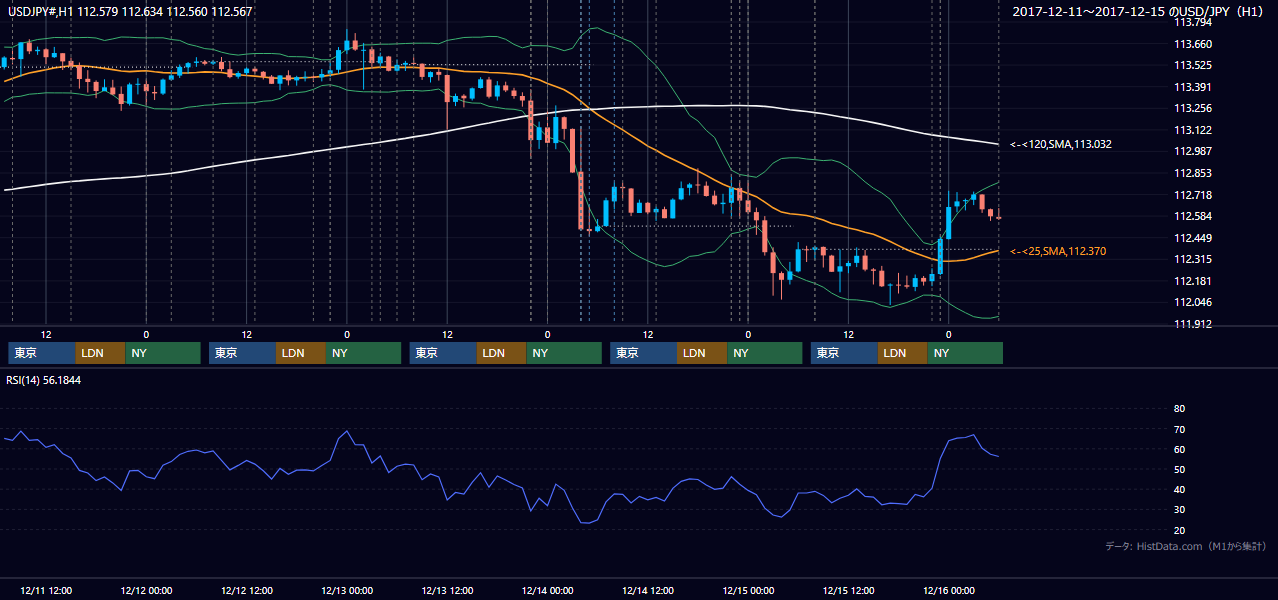Click price axis value 111.912
This screenshot has width=1278, height=600.
1192,324
